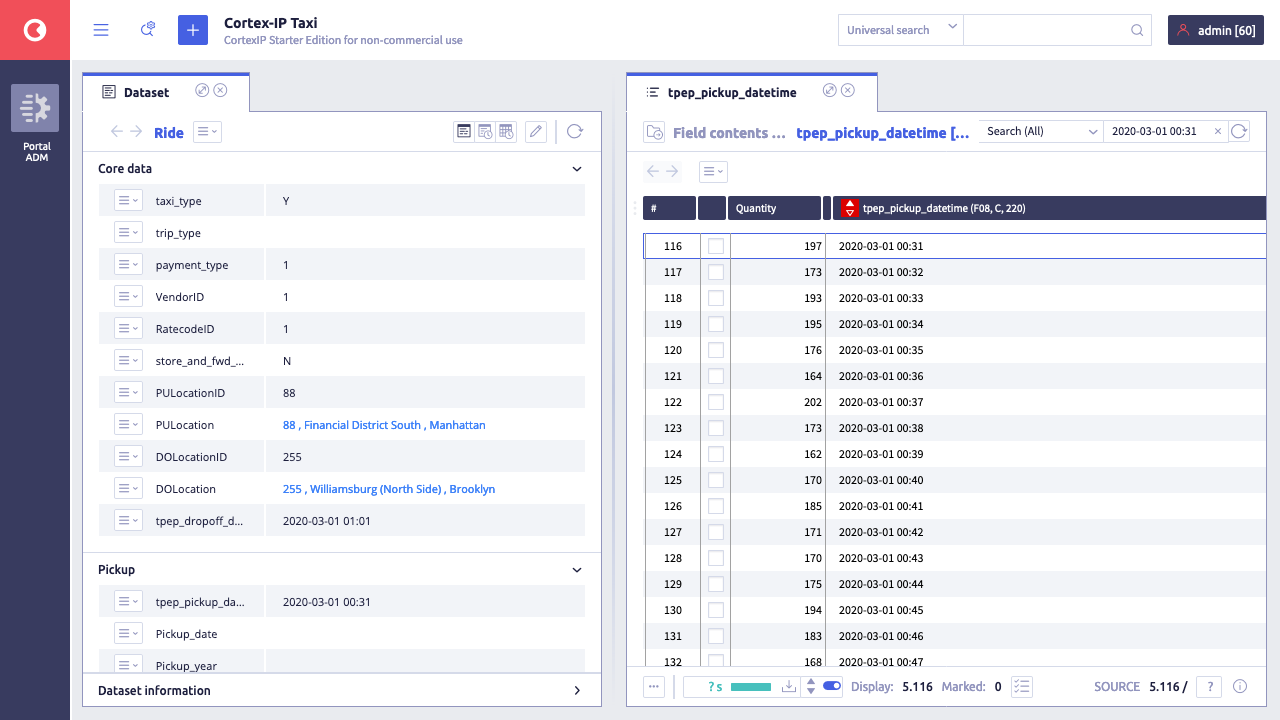Collapse the Core data section
This screenshot has height=720, width=1280.
pyautogui.click(x=577, y=169)
